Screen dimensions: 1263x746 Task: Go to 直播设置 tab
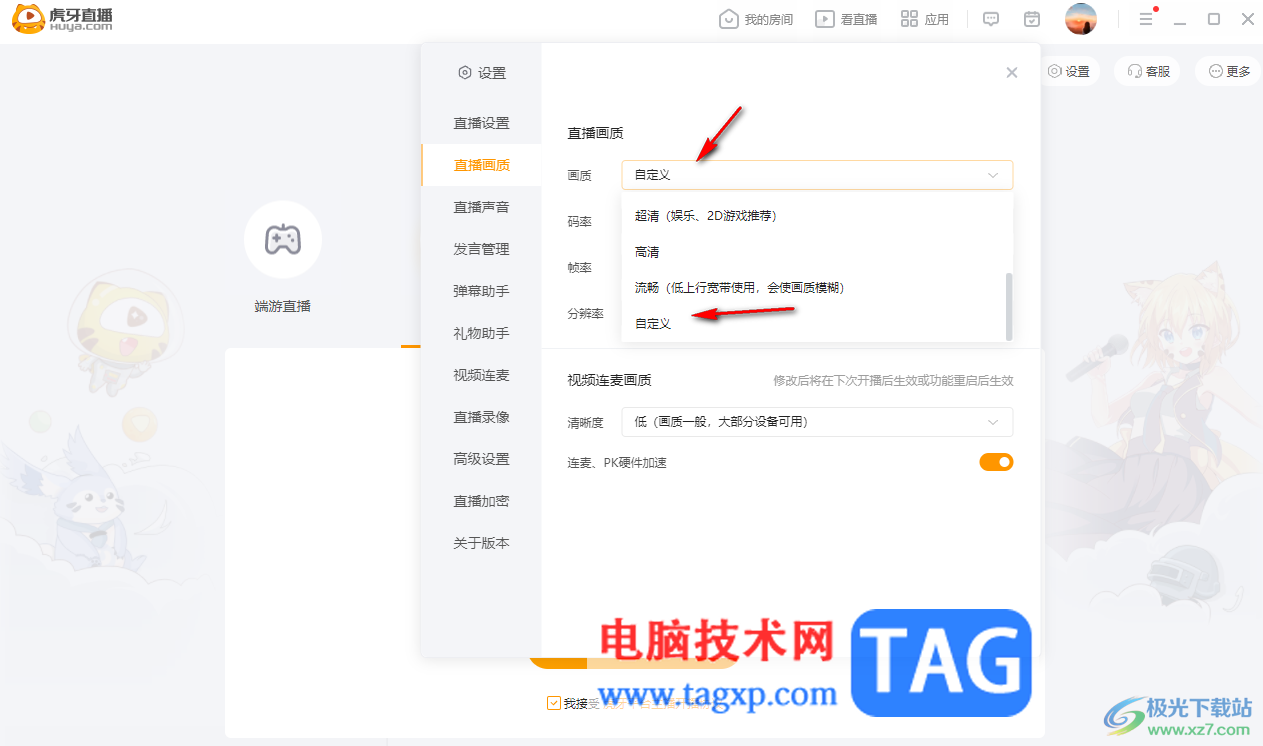click(481, 123)
